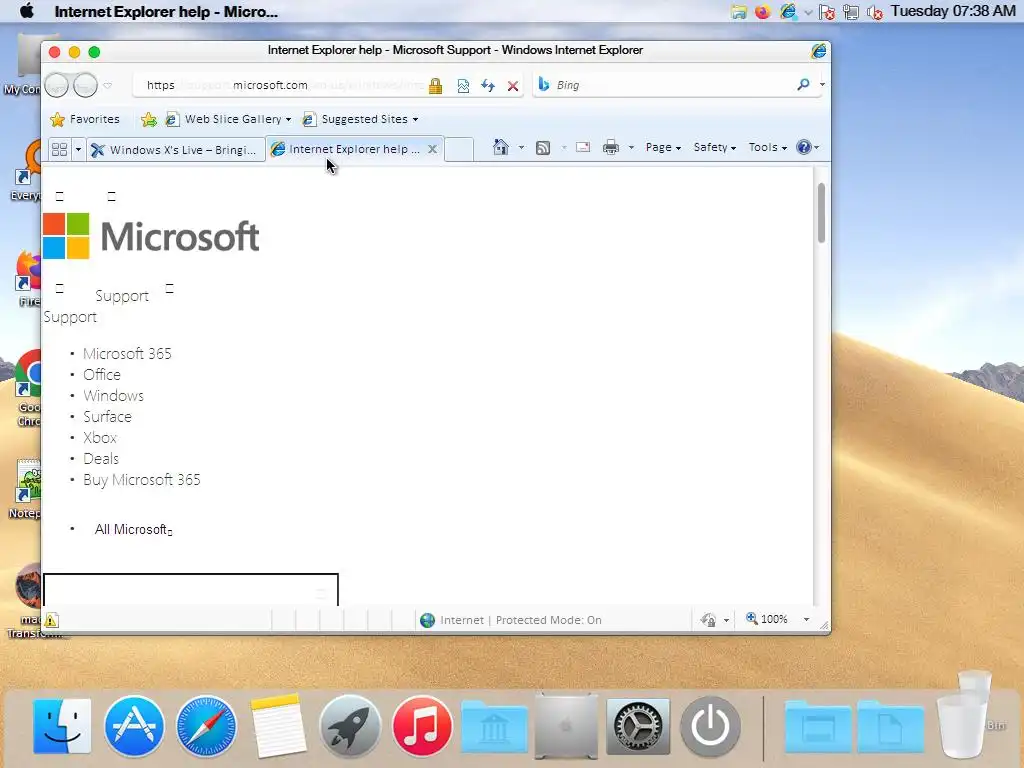This screenshot has height=768, width=1024.
Task: Click the status bar warning icon
Action: coord(51,620)
